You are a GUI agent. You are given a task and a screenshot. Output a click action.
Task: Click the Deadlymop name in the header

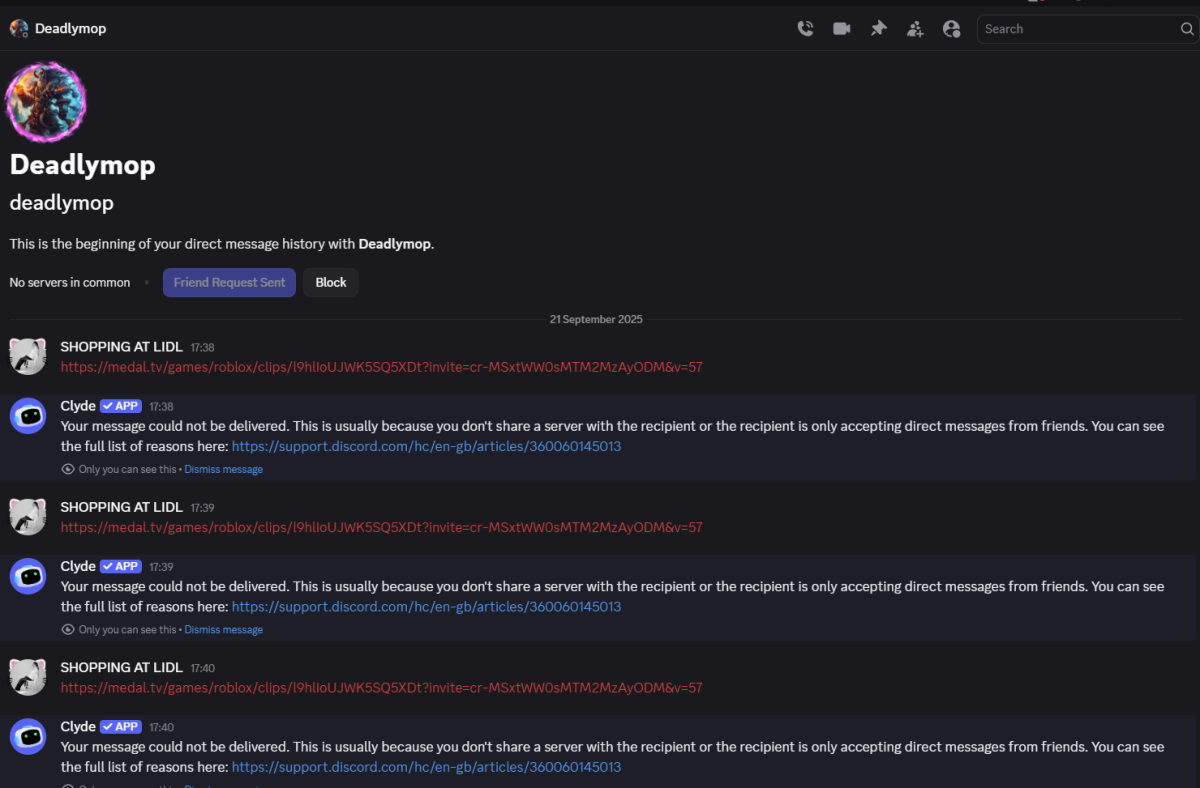point(70,29)
